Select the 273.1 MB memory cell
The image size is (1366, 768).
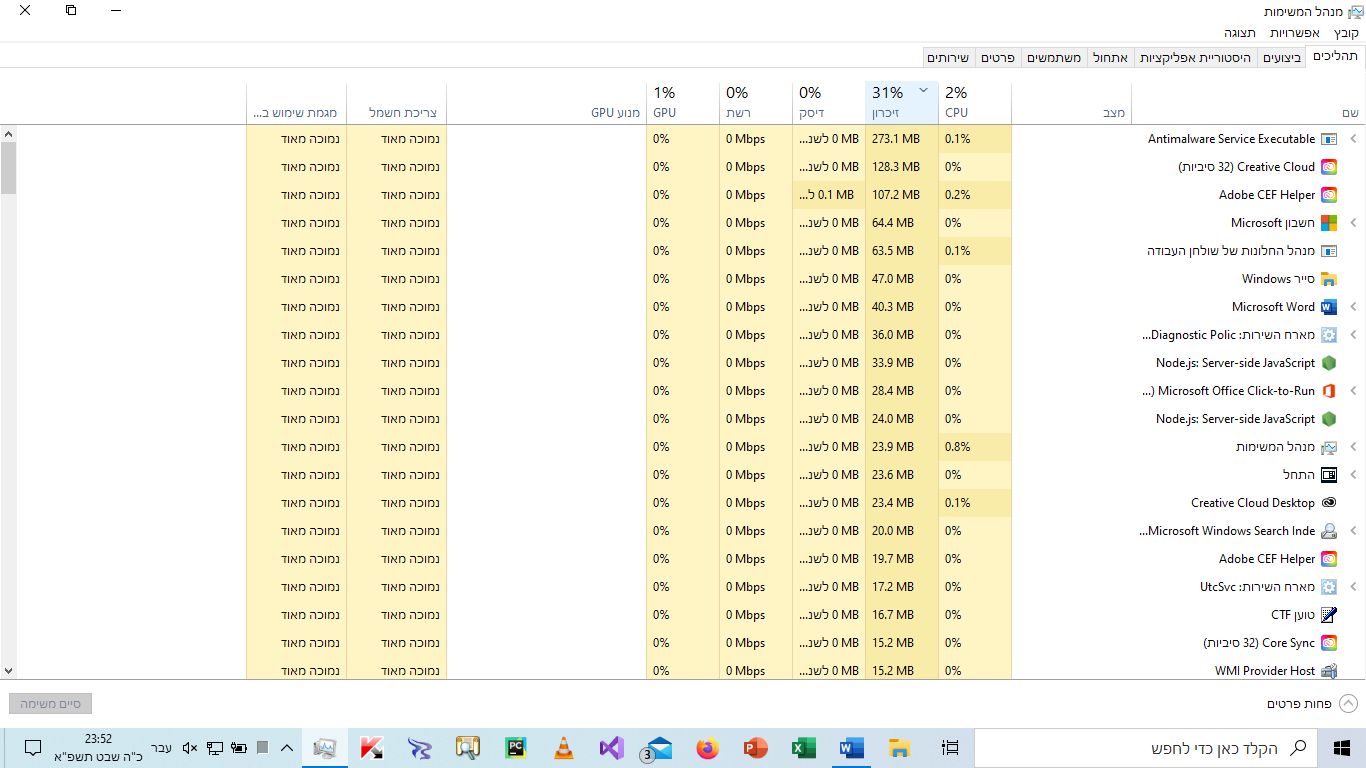(902, 139)
